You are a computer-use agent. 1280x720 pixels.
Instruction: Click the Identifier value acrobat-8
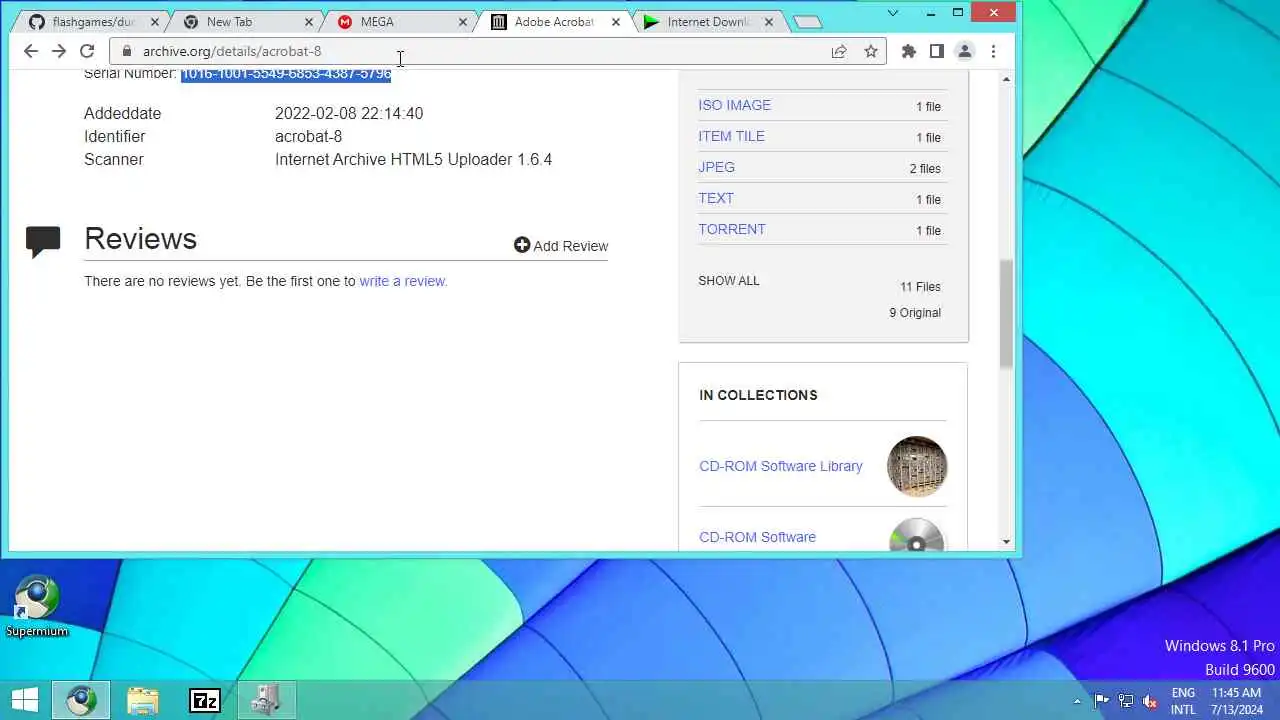[x=308, y=136]
